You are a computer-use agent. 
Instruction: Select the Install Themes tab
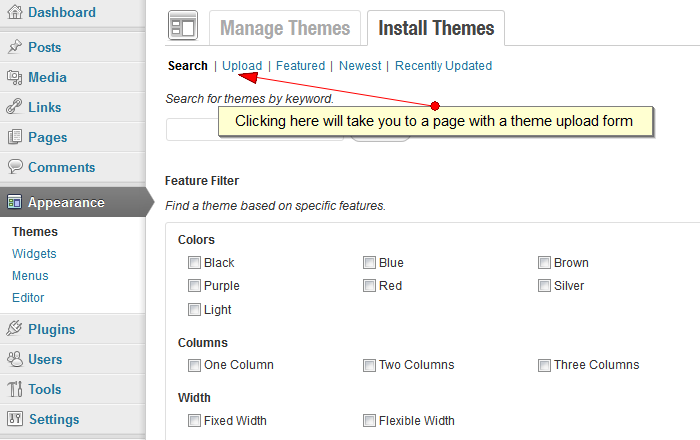pos(436,28)
